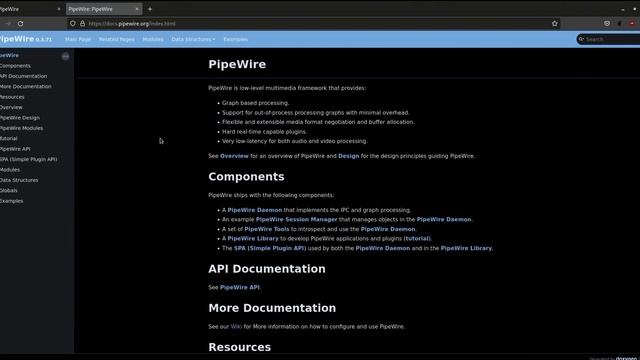
Task: Follow the Overview link in the intro paragraph
Action: (234, 156)
